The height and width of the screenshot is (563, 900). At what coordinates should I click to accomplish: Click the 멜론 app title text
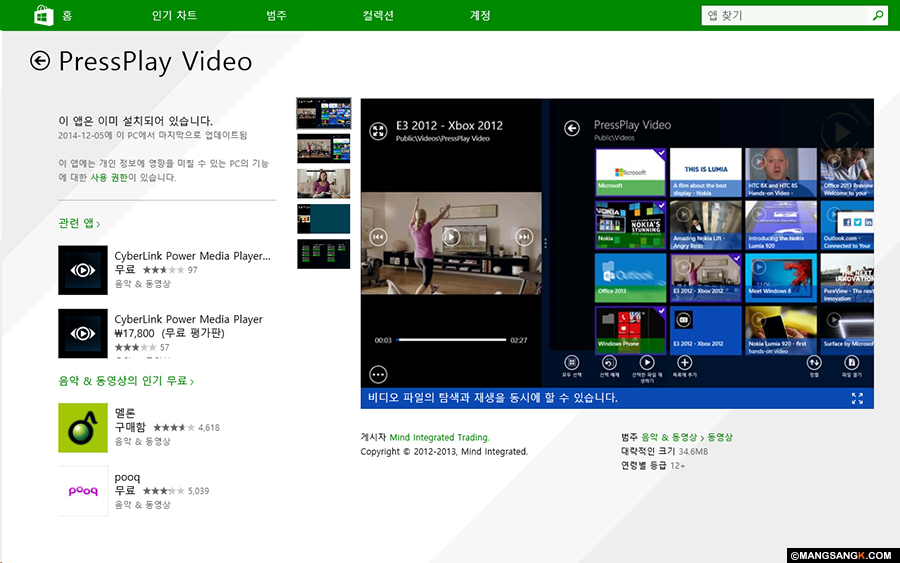(125, 413)
